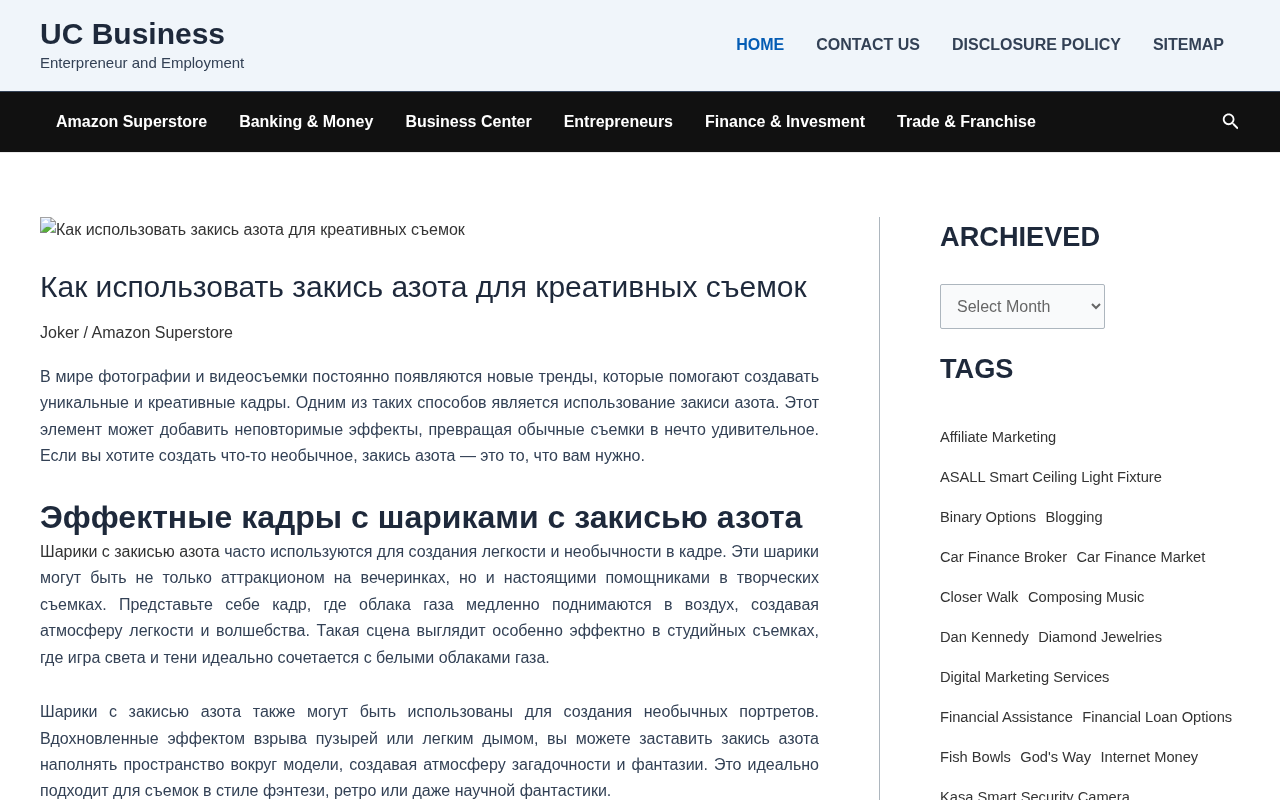Click the article heading Как использовать закись азота
This screenshot has height=800, width=1280.
coord(423,287)
